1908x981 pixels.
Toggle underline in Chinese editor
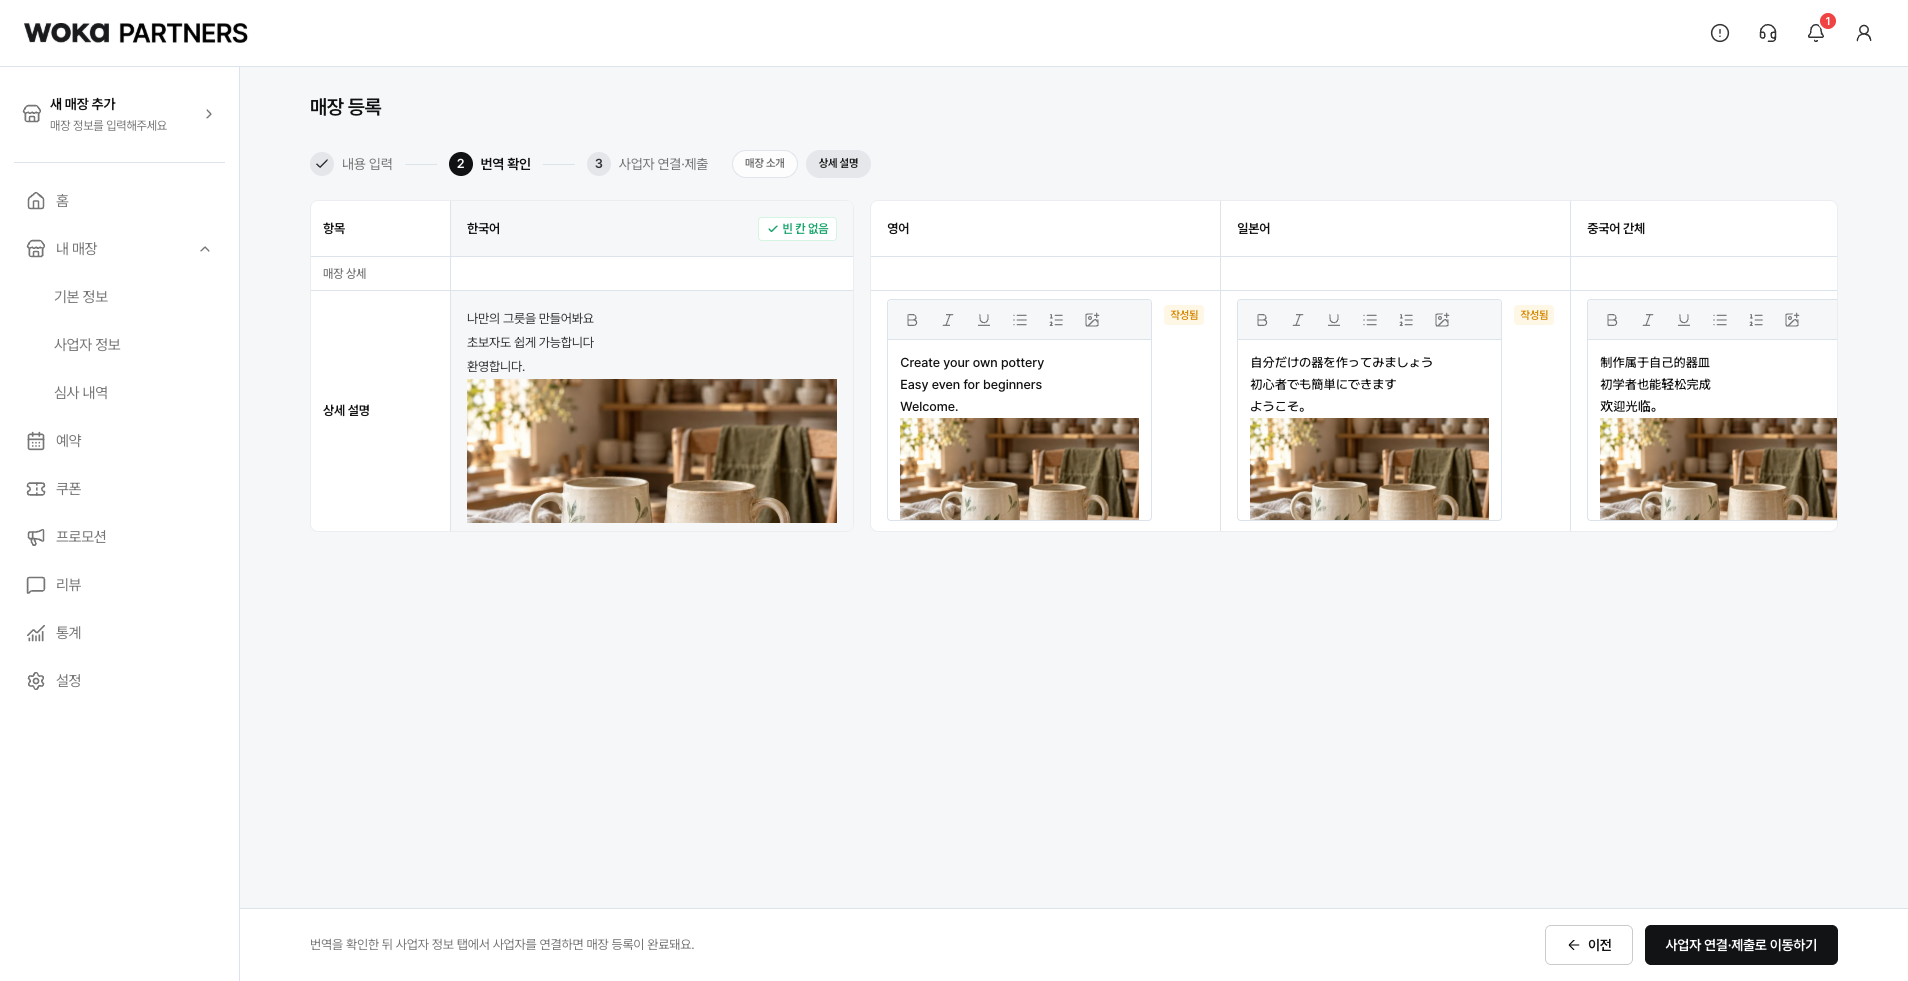pos(1684,320)
